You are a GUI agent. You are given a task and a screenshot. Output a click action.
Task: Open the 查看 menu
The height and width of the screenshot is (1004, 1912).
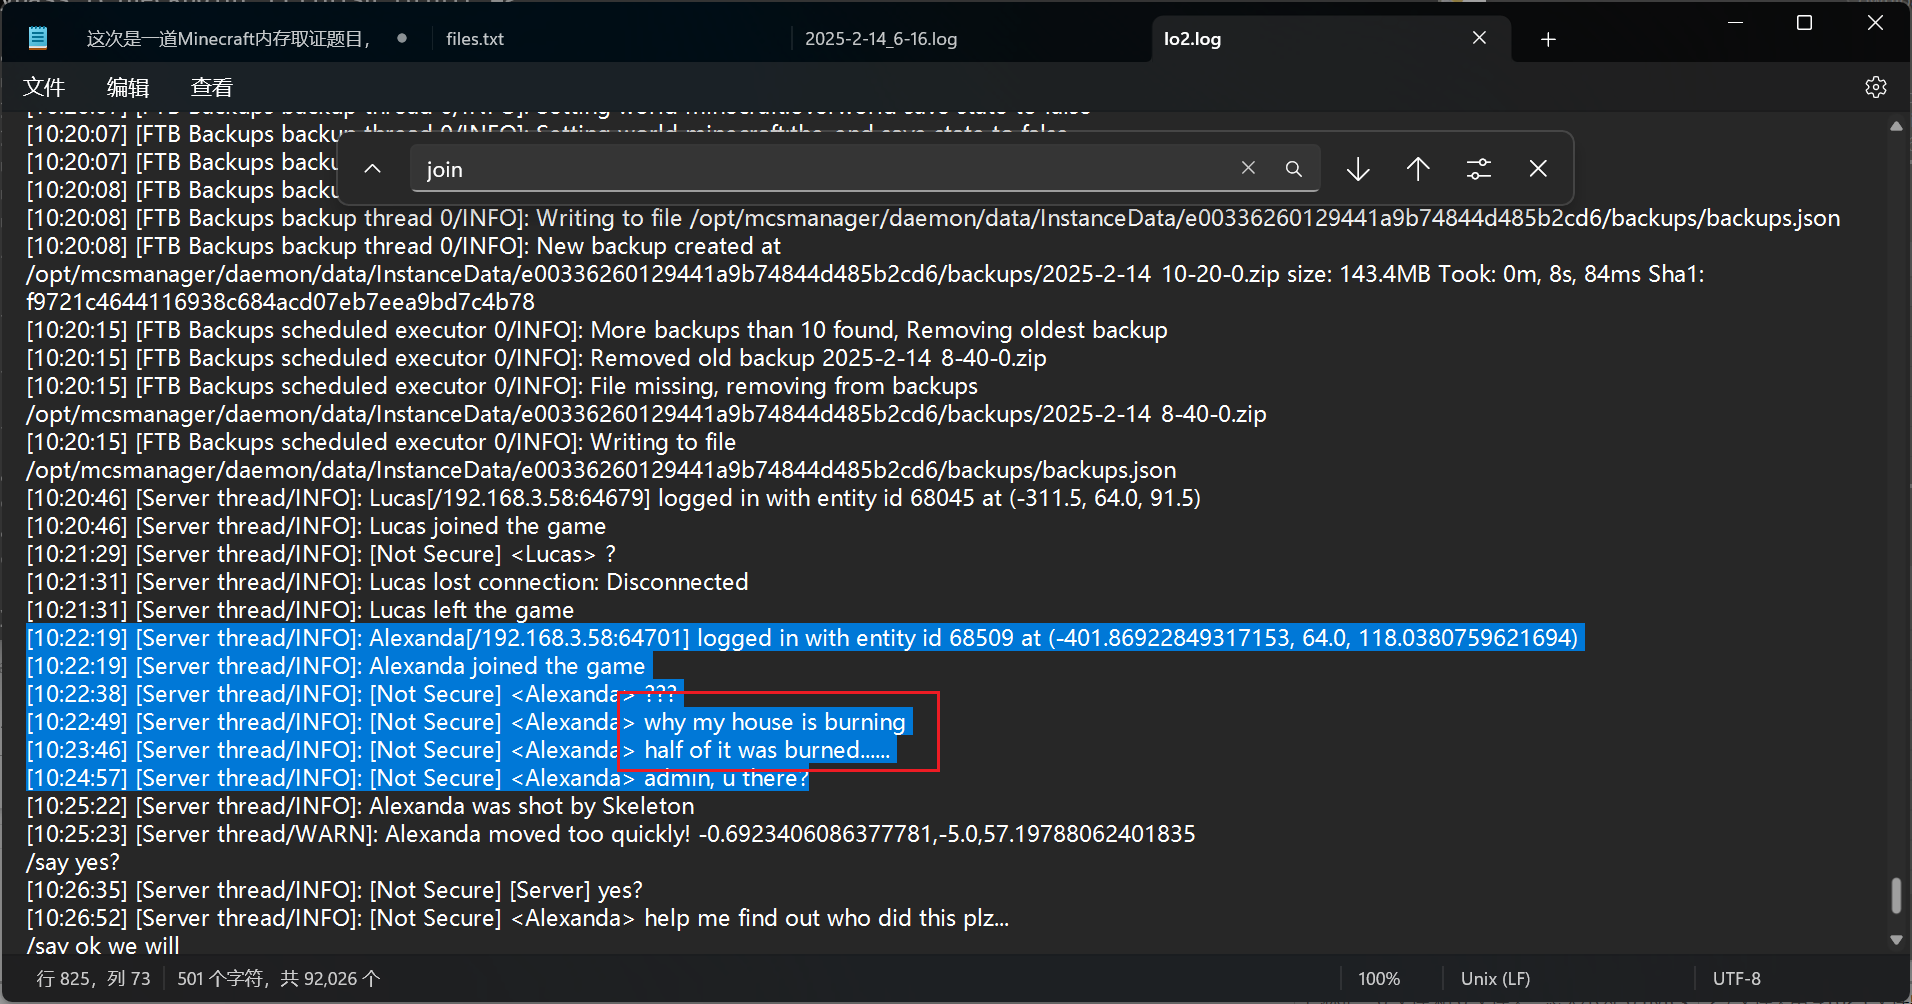pos(212,88)
